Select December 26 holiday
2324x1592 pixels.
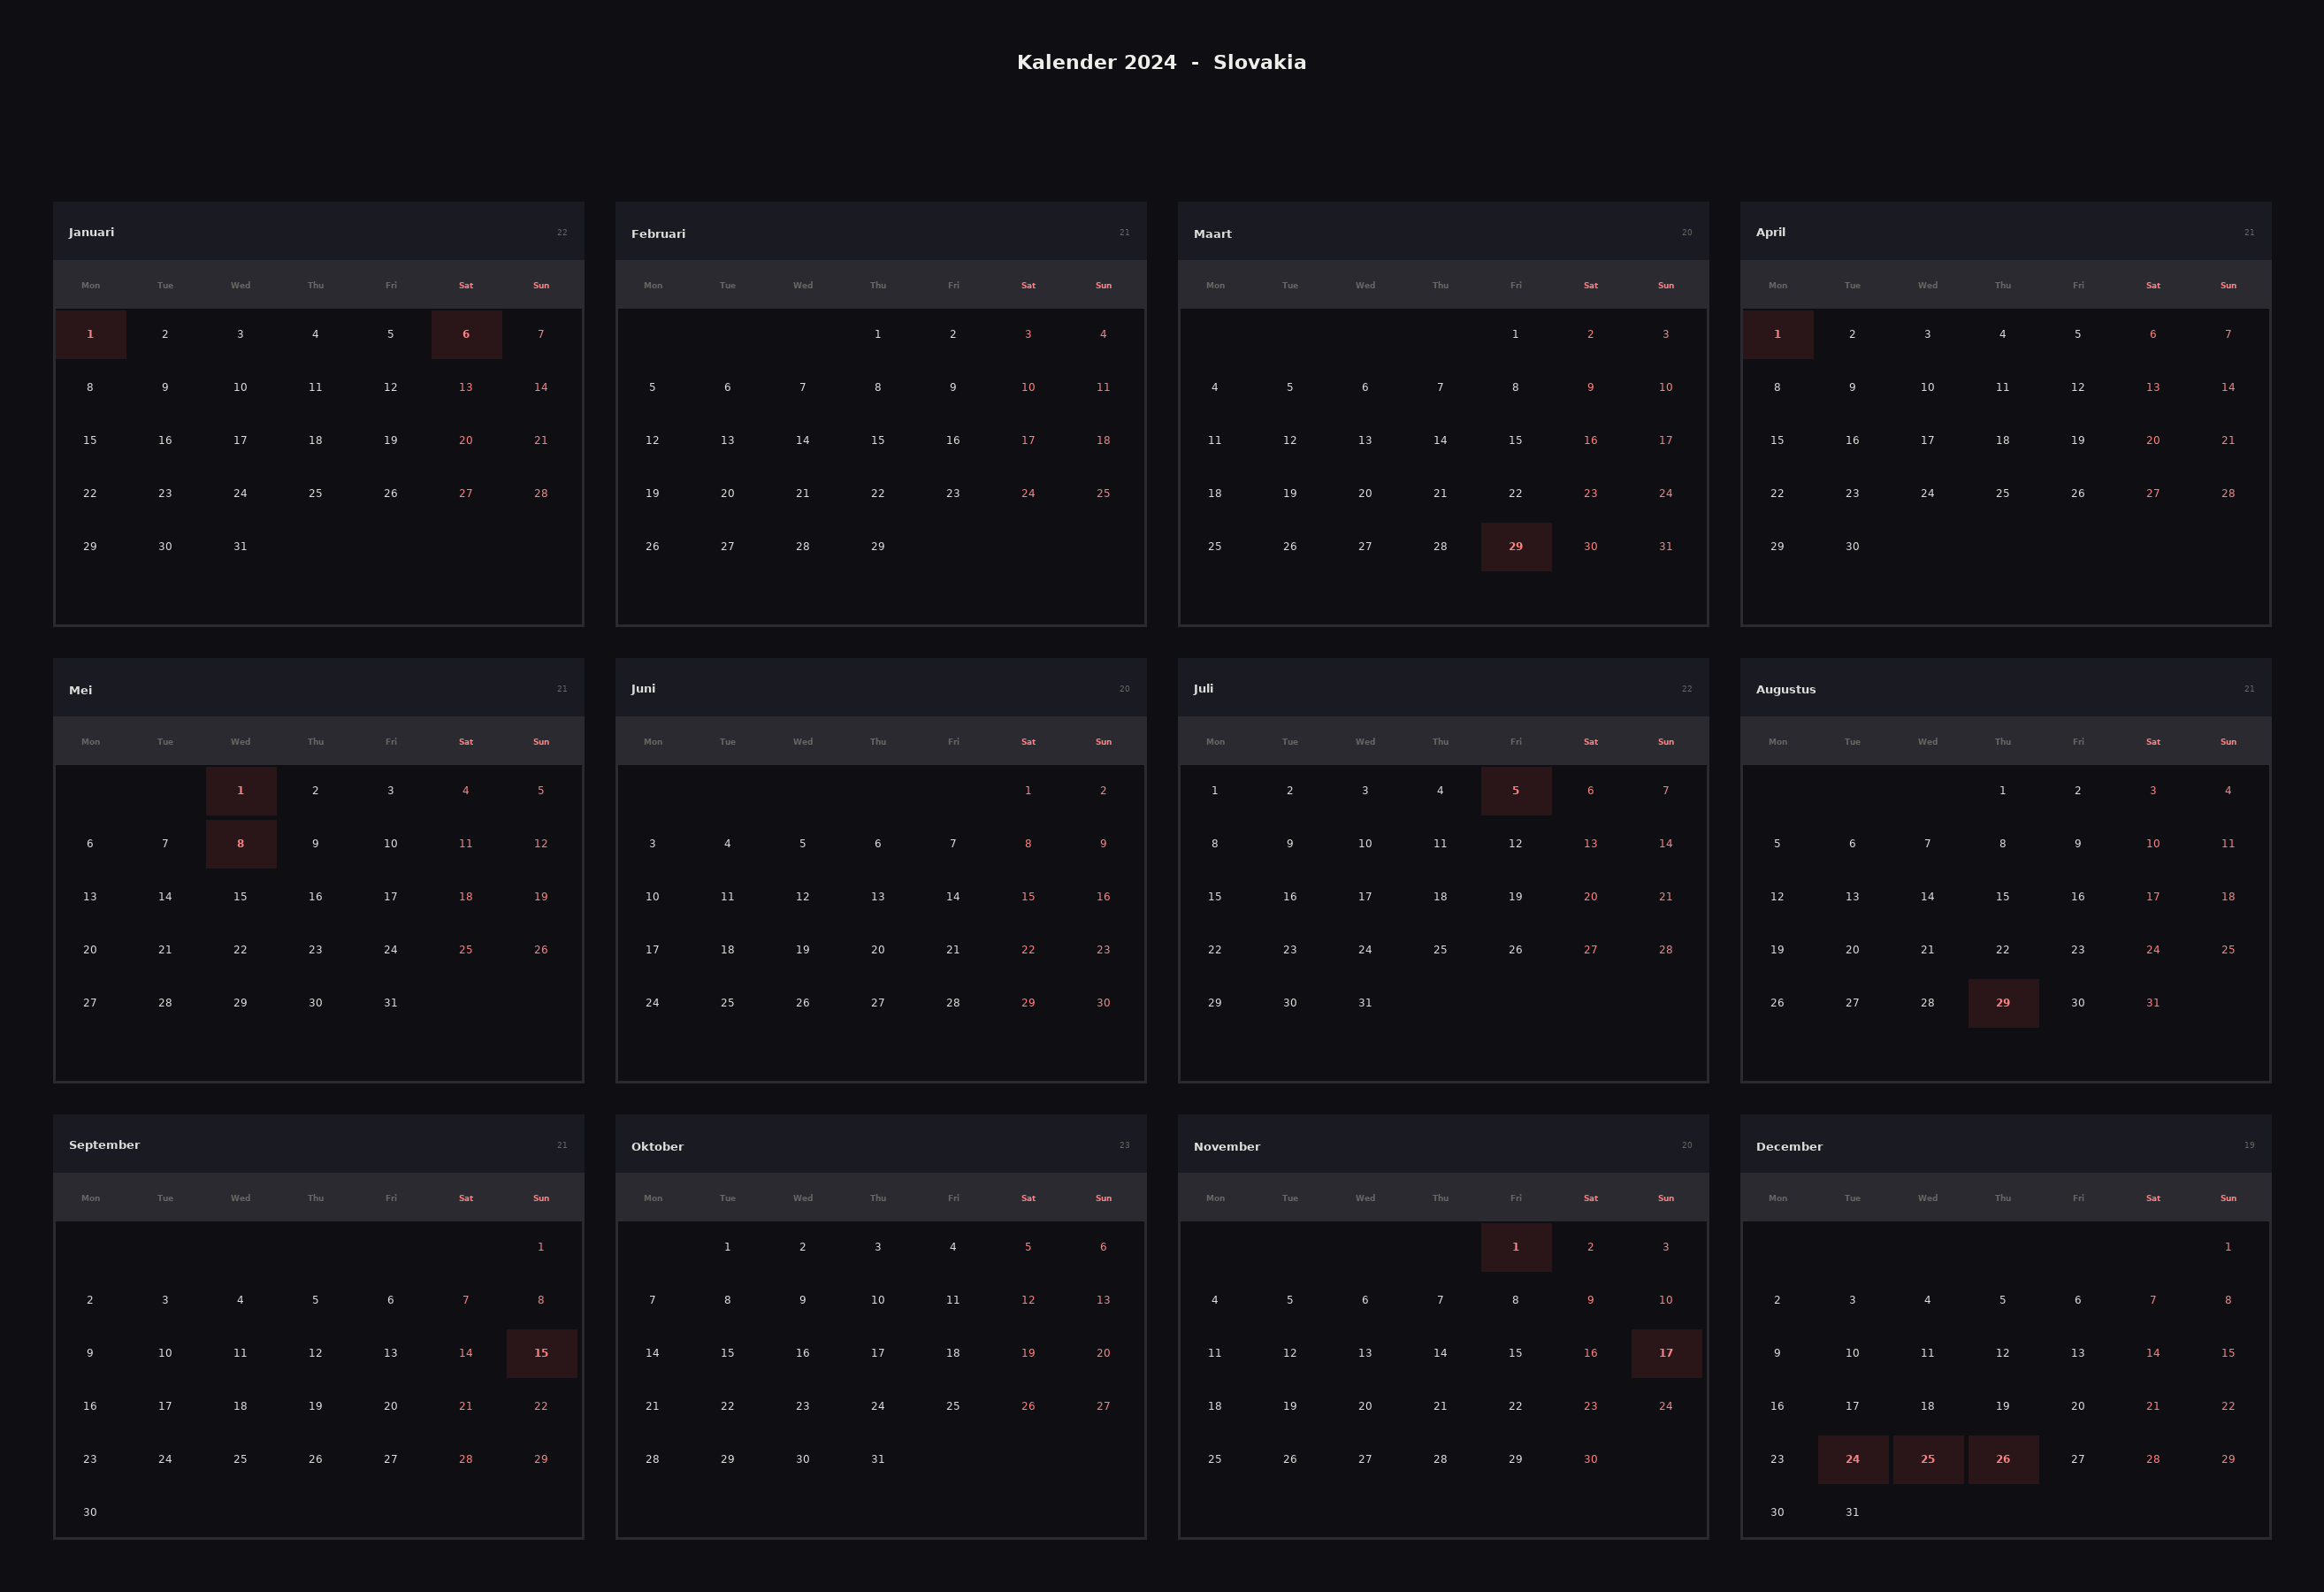(x=2003, y=1460)
